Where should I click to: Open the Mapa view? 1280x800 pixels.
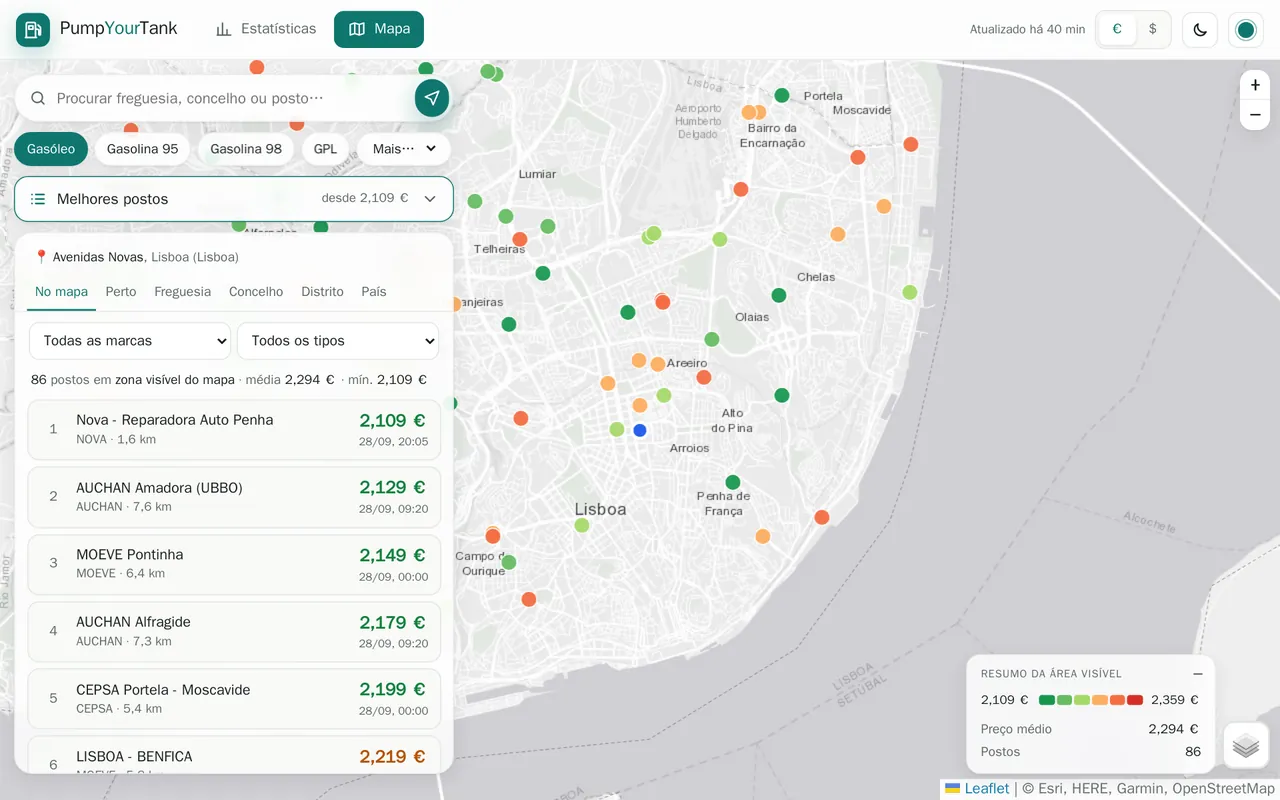point(379,29)
